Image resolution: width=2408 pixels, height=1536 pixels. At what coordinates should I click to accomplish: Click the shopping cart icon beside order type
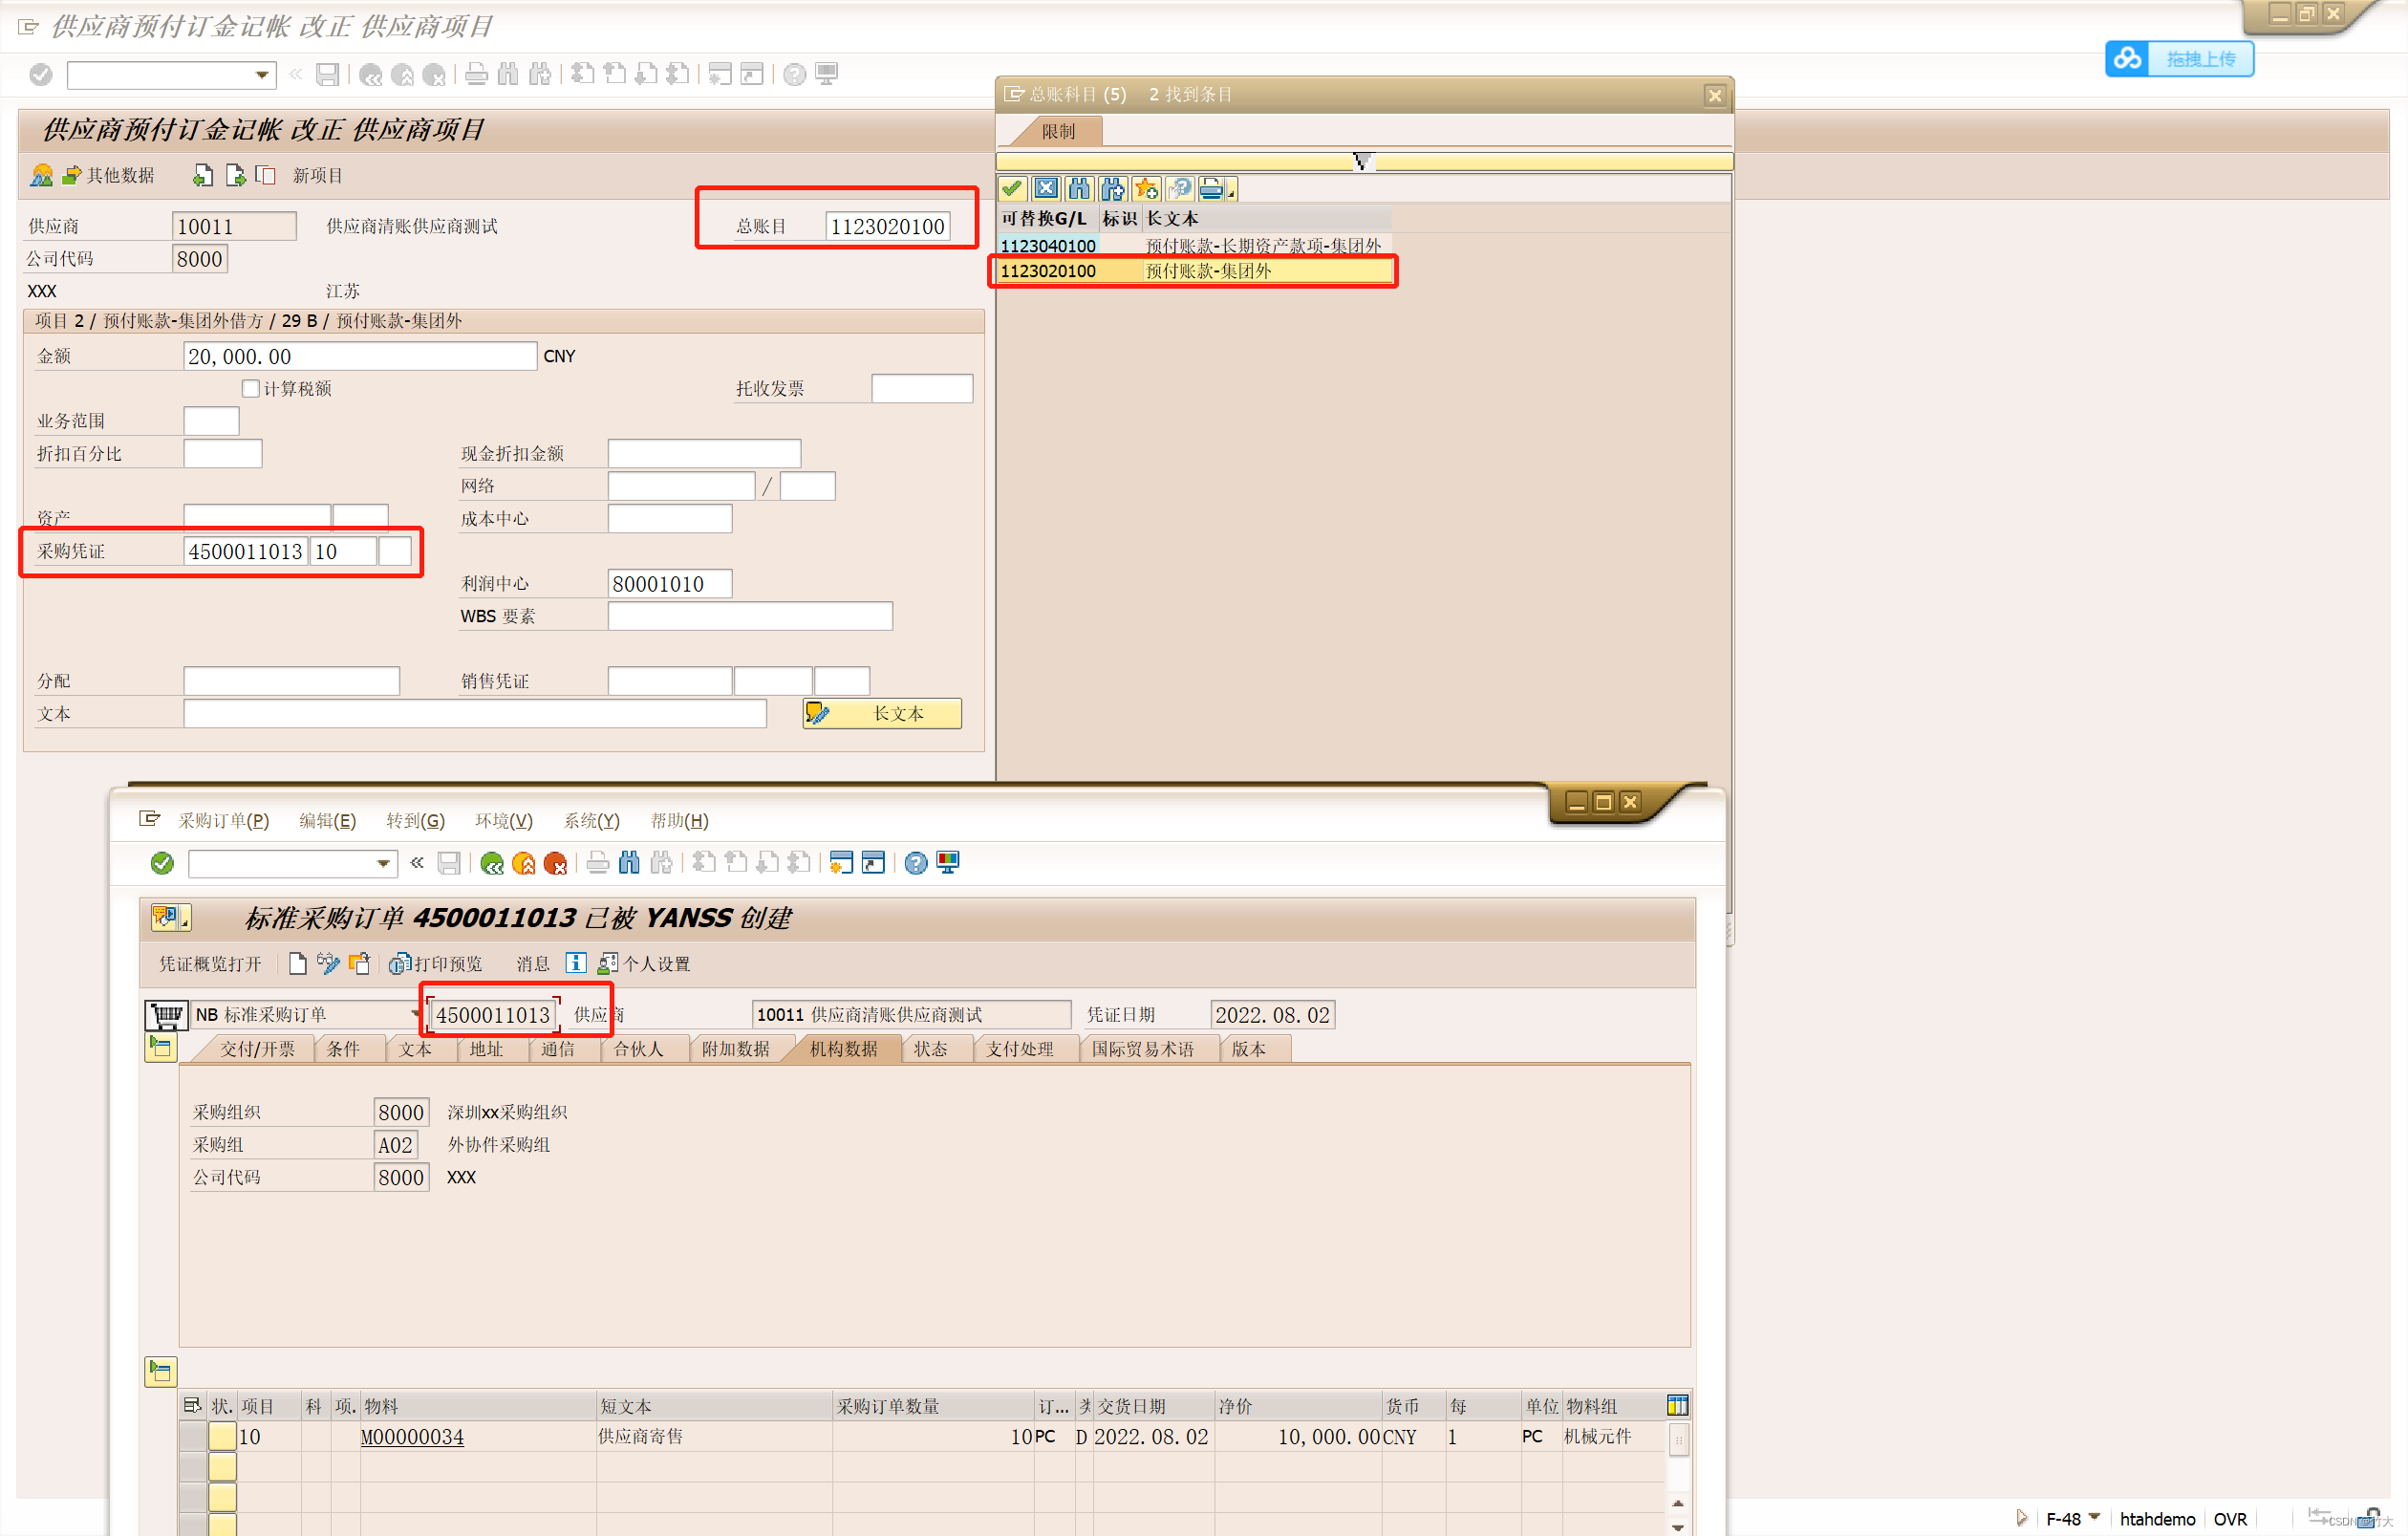pyautogui.click(x=165, y=1014)
